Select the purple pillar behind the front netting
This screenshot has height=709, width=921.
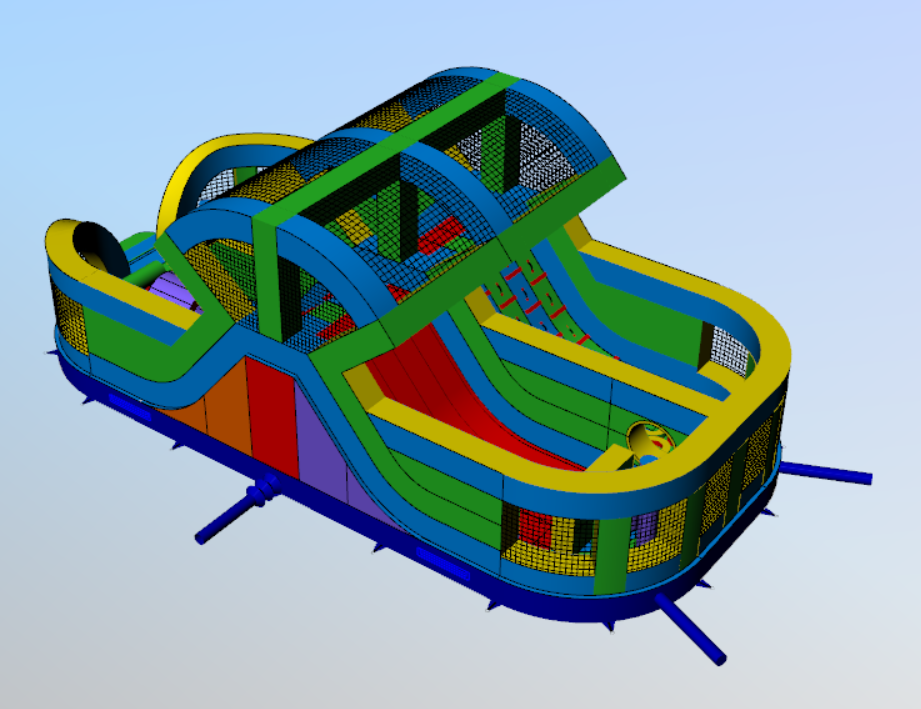[x=647, y=528]
